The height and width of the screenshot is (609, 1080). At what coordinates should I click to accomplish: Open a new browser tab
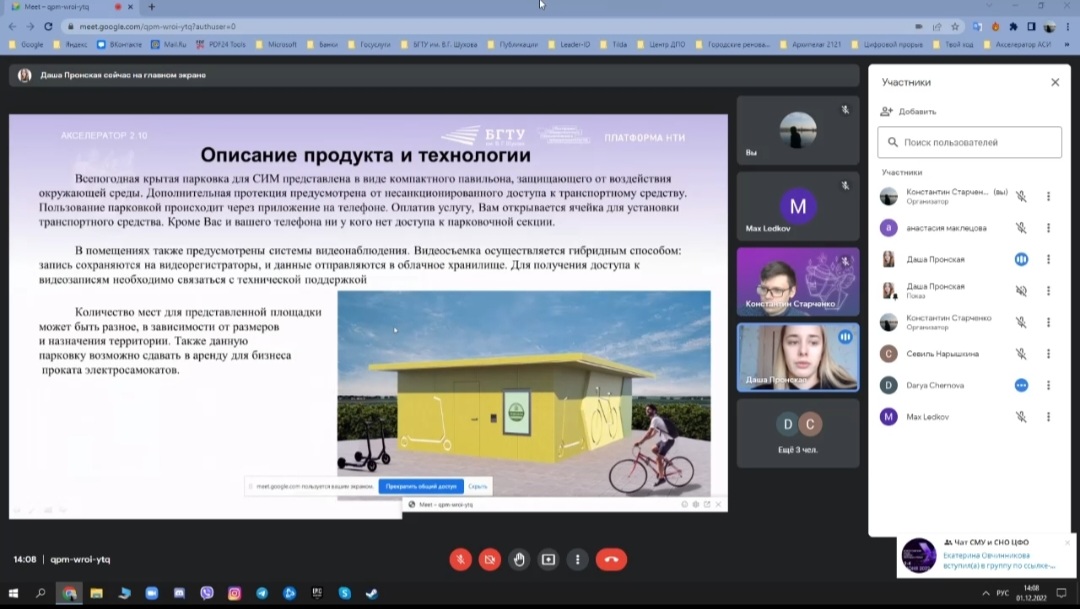(152, 7)
